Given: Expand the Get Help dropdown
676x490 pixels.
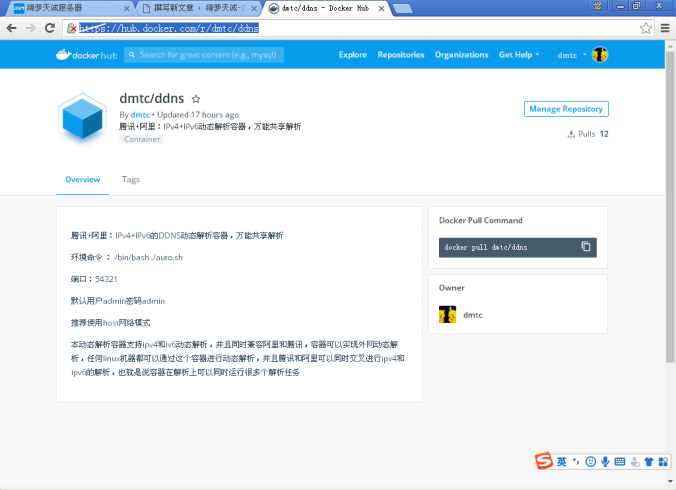Looking at the screenshot, I should click(519, 55).
